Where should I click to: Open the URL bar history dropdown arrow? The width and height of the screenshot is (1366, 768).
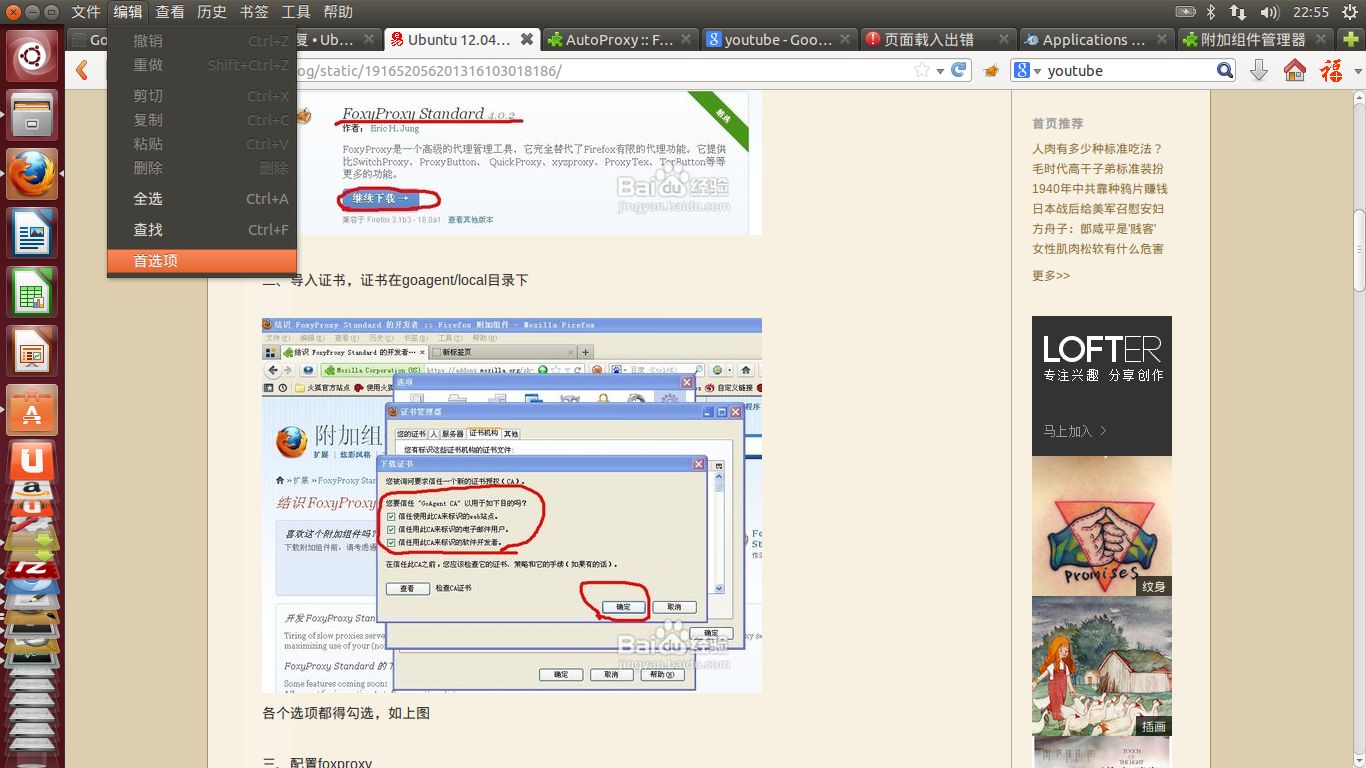(x=940, y=71)
